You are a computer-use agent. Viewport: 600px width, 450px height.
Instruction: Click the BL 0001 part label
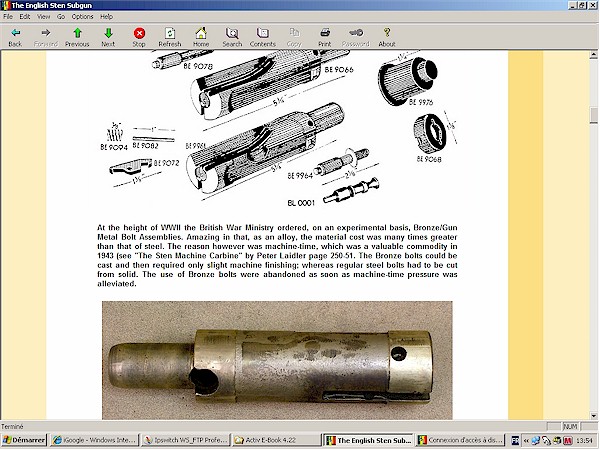point(301,203)
